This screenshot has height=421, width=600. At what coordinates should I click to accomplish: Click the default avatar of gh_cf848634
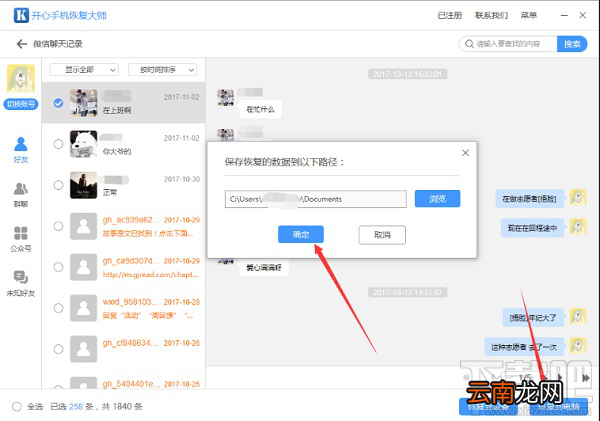coord(83,349)
